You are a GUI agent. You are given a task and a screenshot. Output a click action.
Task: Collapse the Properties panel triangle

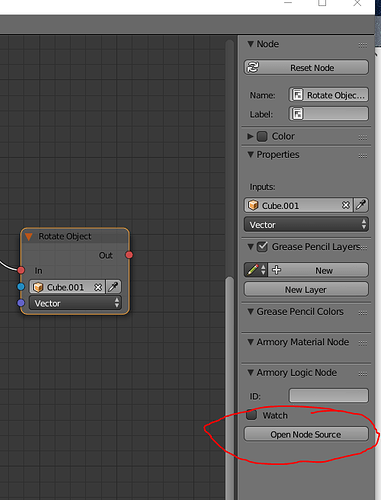click(x=250, y=154)
